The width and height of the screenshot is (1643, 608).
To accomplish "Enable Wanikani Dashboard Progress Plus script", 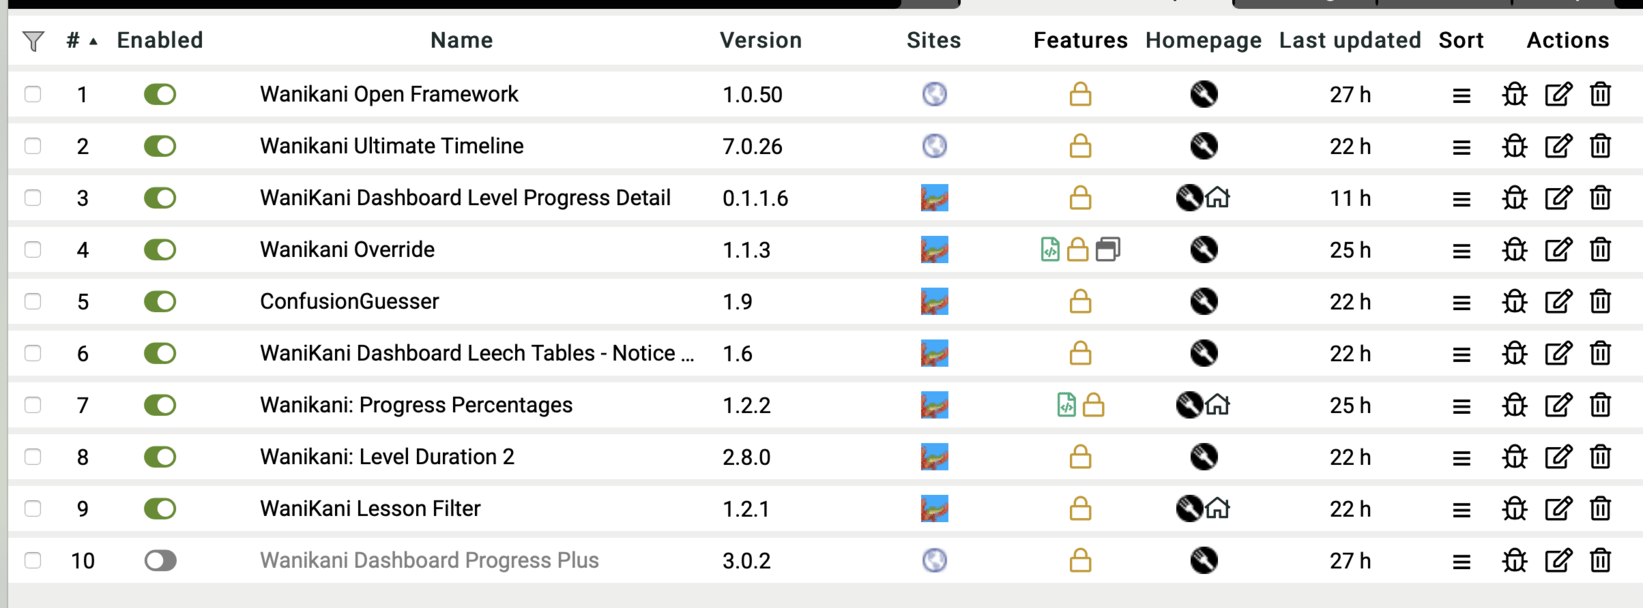I will pos(160,561).
